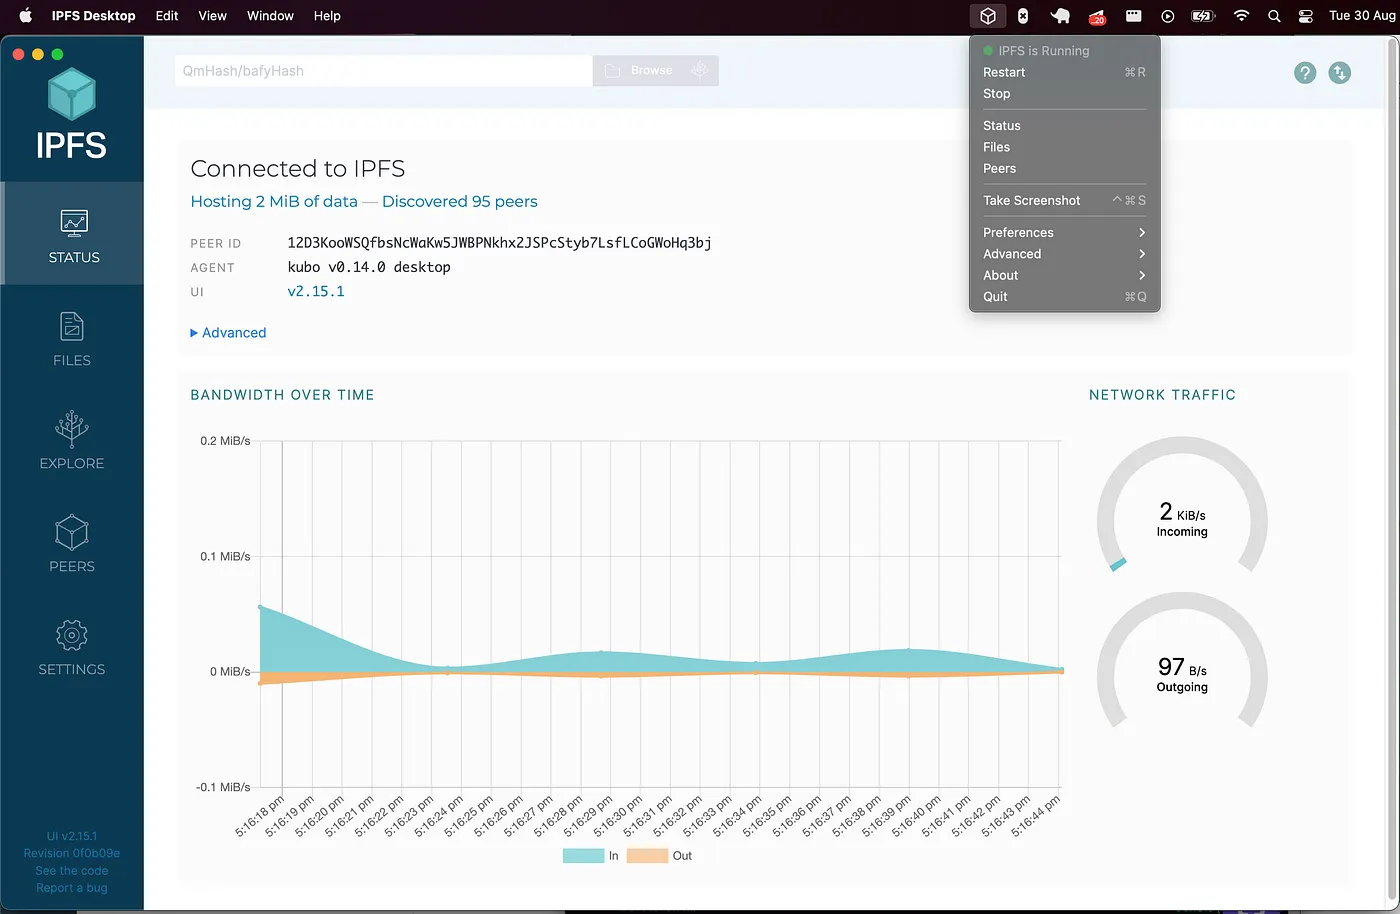Open the Files section in the sidebar
1400x914 pixels.
[x=72, y=339]
